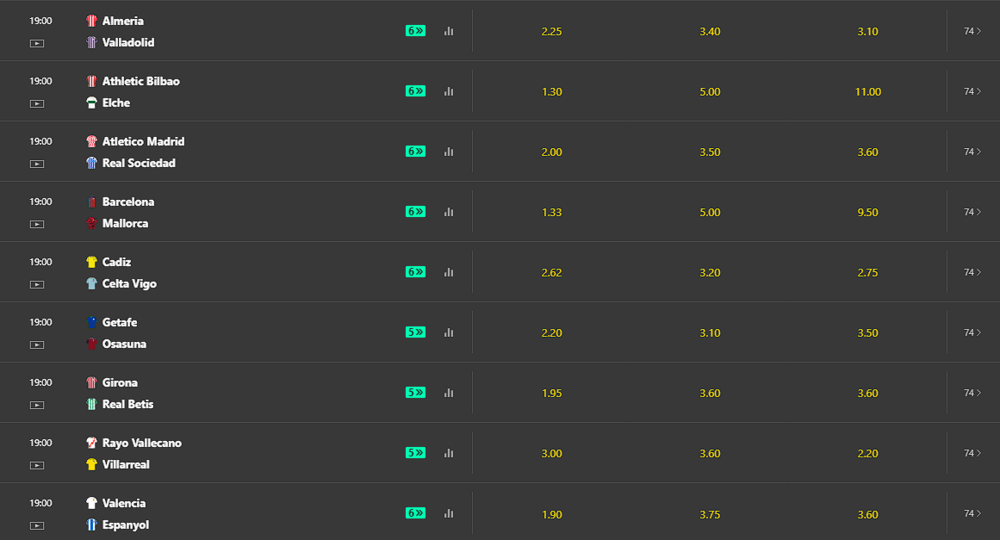
Task: Click stream icon for Rayo Vallecano match
Action: (37, 465)
